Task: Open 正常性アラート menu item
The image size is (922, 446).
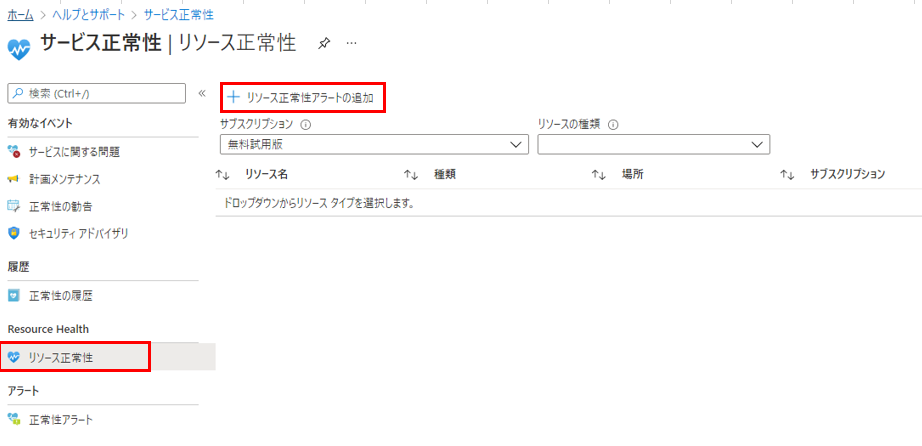Action: 60,419
